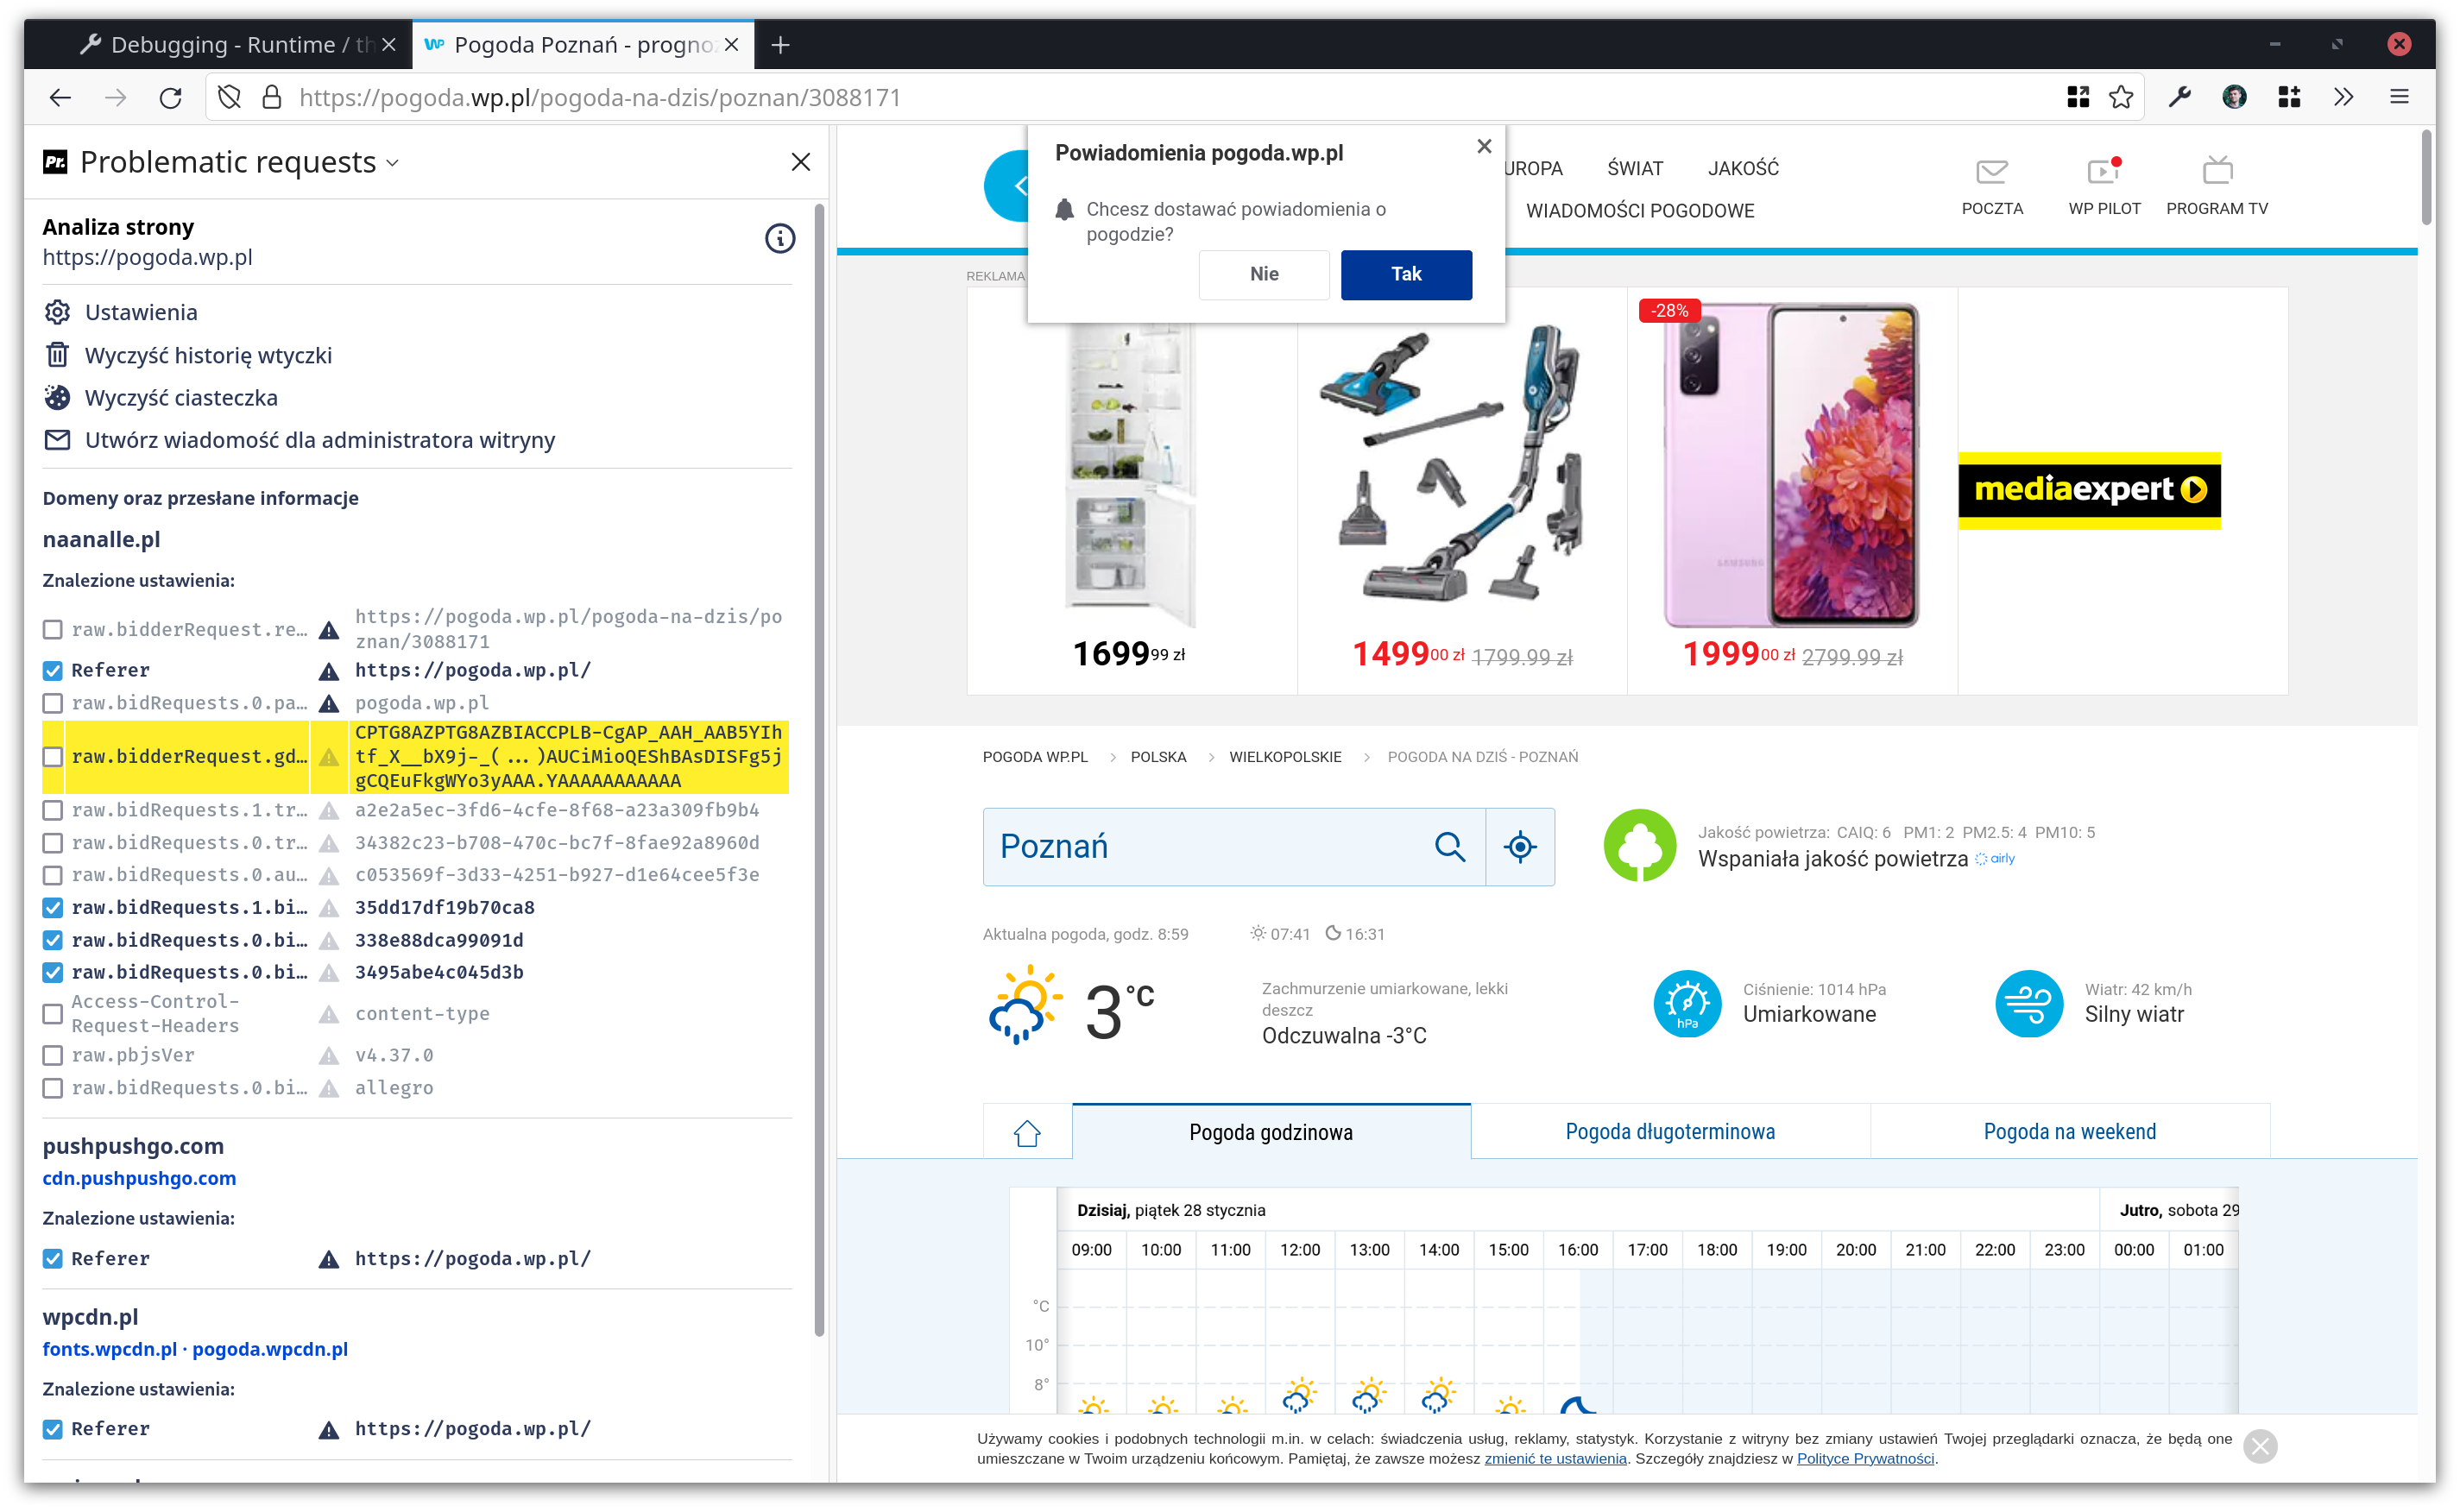Open the cdn.pushpushgo.com link
2460x1512 pixels.
click(x=139, y=1178)
